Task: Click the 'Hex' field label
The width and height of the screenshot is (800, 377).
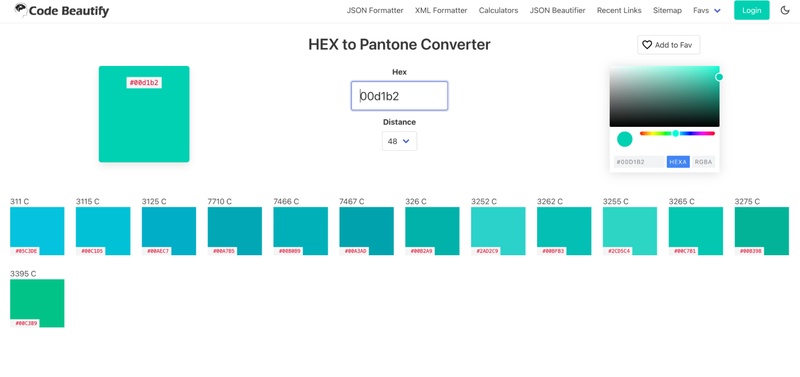Action: coord(399,72)
